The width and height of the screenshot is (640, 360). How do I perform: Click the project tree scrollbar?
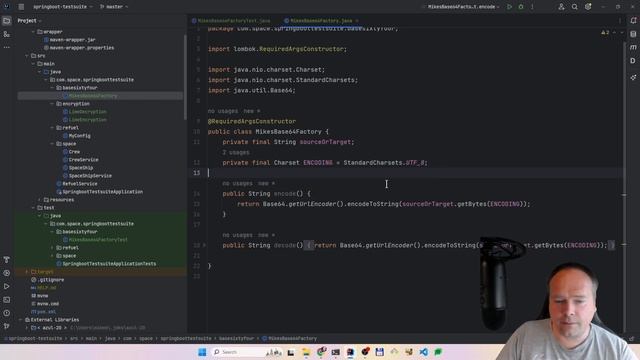[x=185, y=78]
